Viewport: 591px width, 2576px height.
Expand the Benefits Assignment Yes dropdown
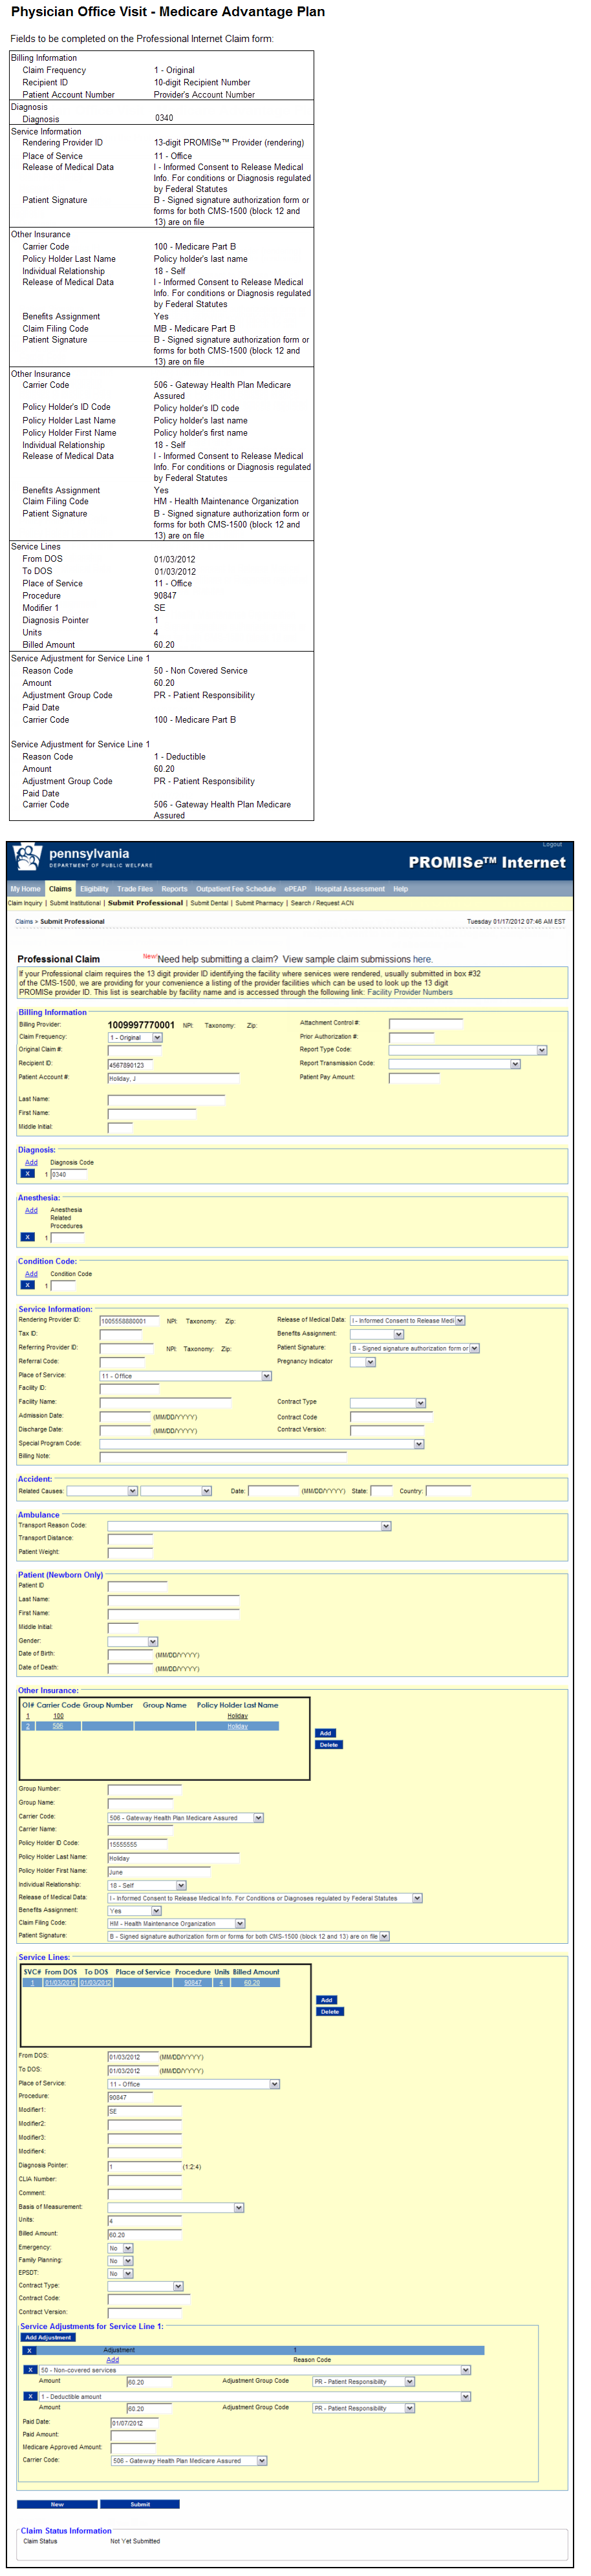156,1910
